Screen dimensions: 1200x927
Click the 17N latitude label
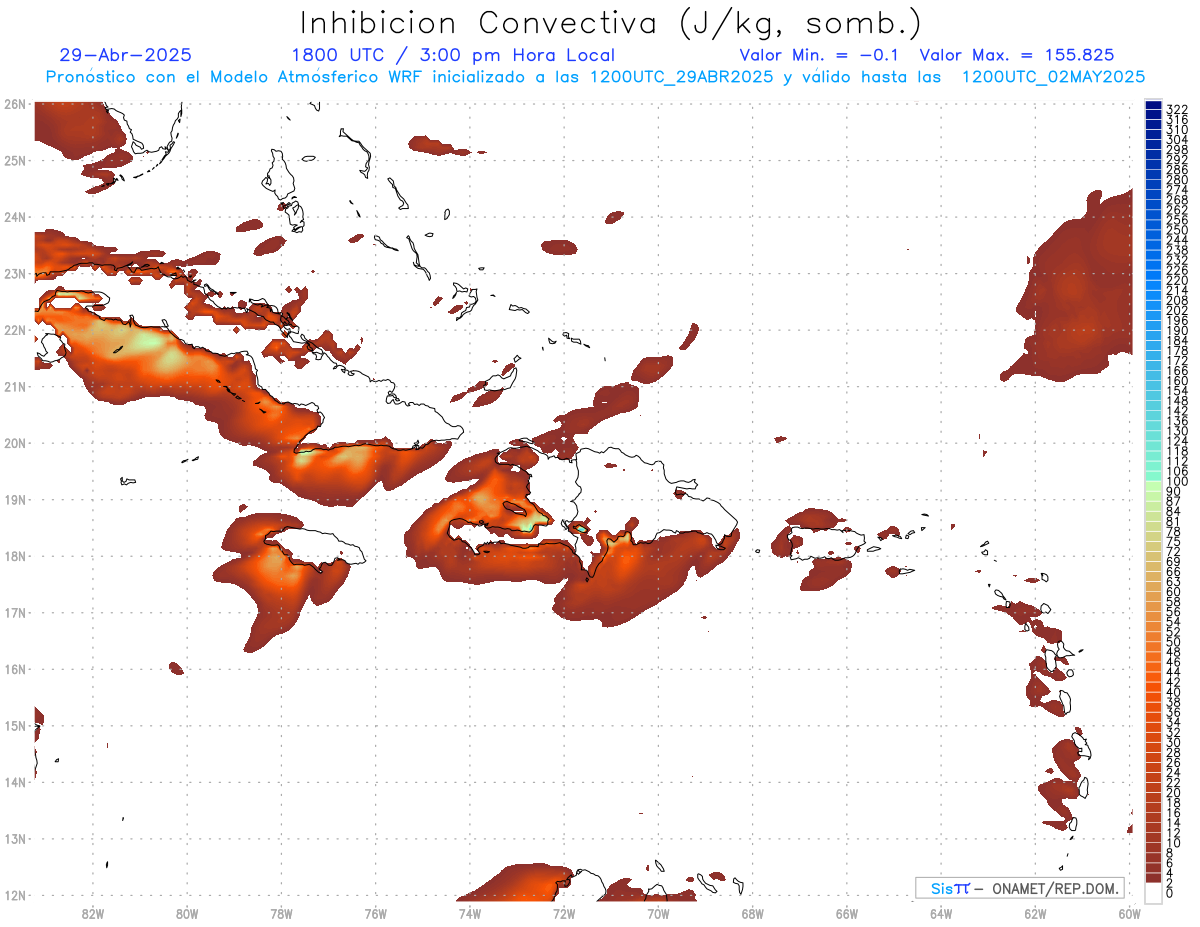tap(14, 612)
